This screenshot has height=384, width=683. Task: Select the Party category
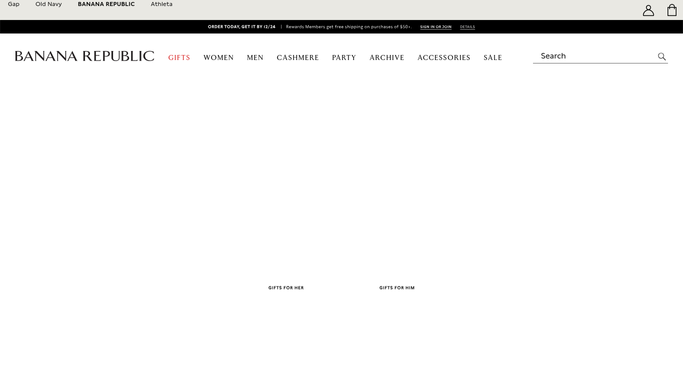344,57
